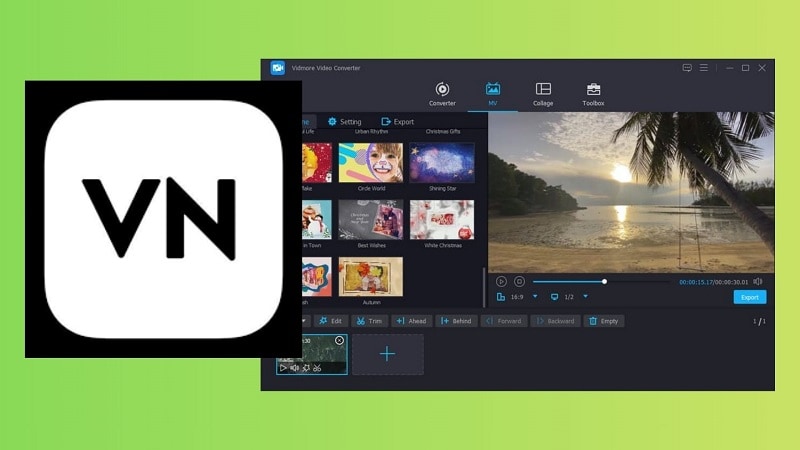
Task: Select the Shining Star theme thumbnail
Action: pyautogui.click(x=442, y=163)
